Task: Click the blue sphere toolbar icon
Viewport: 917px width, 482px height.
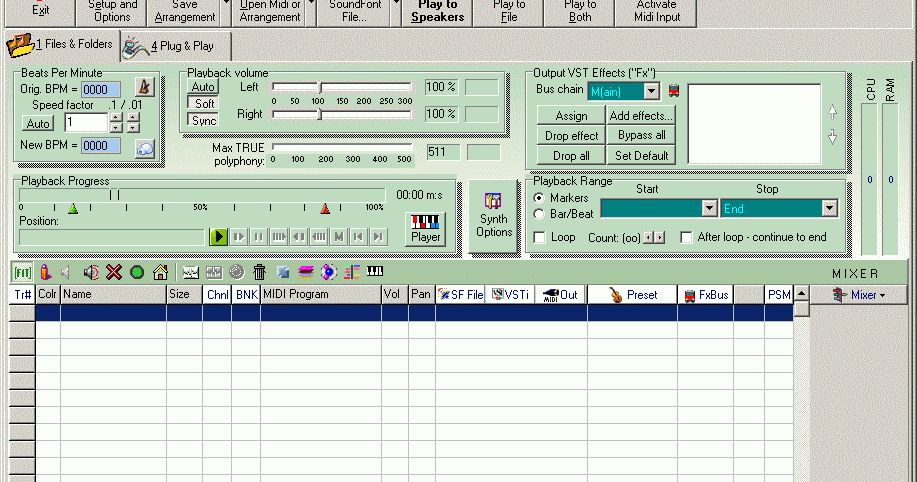Action: coord(329,272)
